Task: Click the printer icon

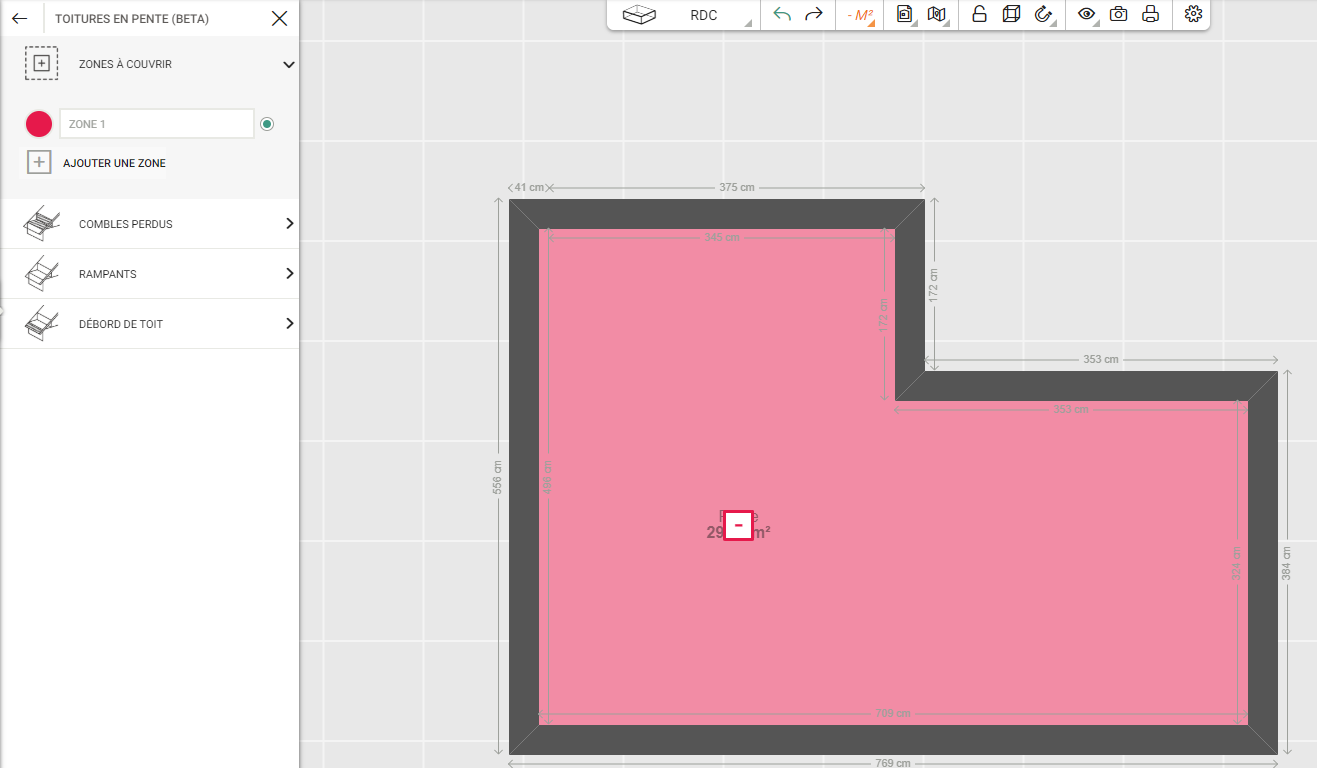Action: (1151, 15)
